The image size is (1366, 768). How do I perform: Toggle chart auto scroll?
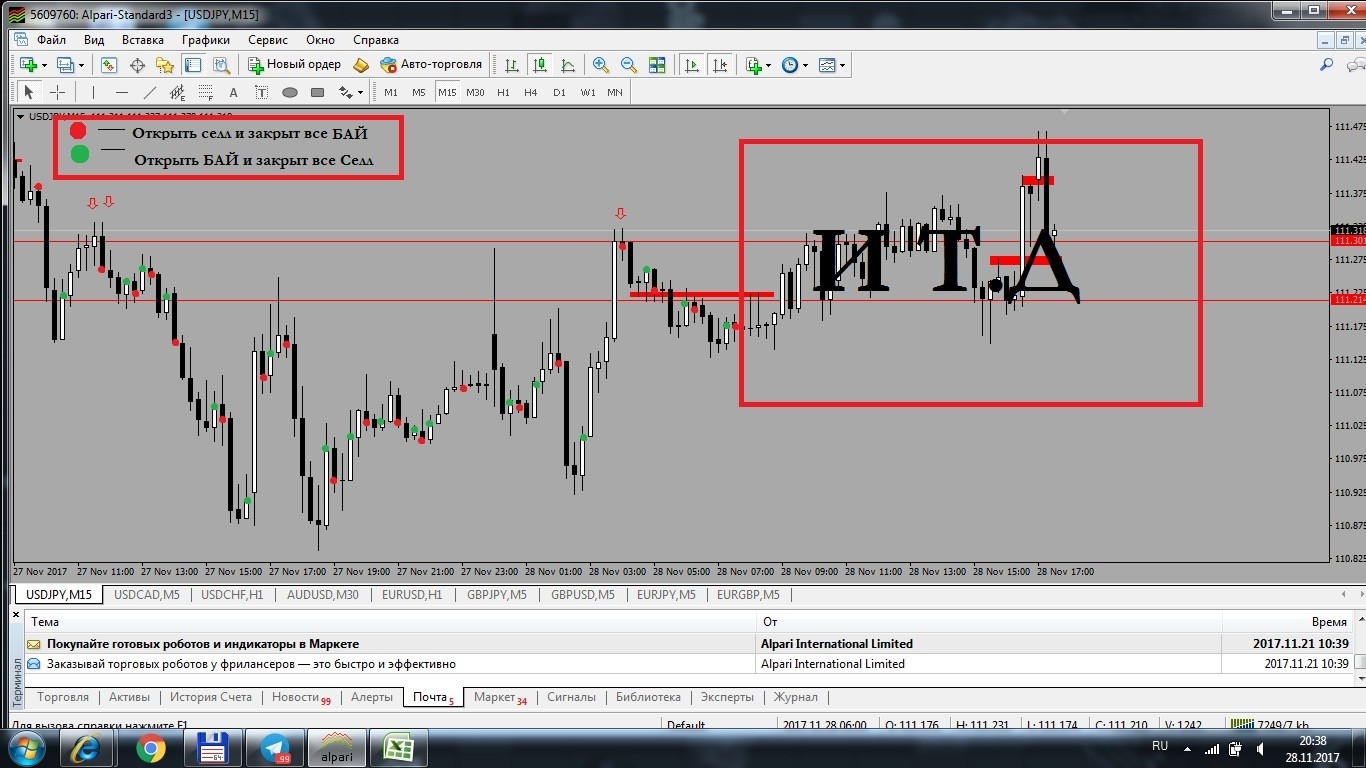691,65
